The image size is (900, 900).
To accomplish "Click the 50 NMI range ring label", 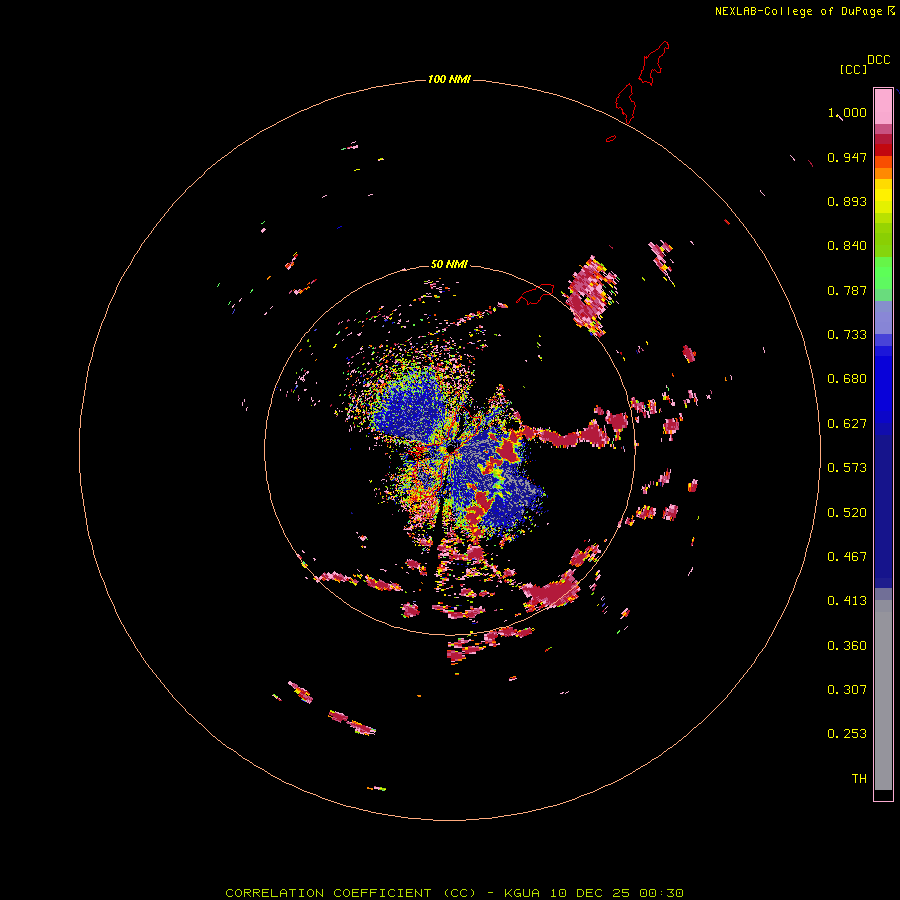I will [x=449, y=264].
